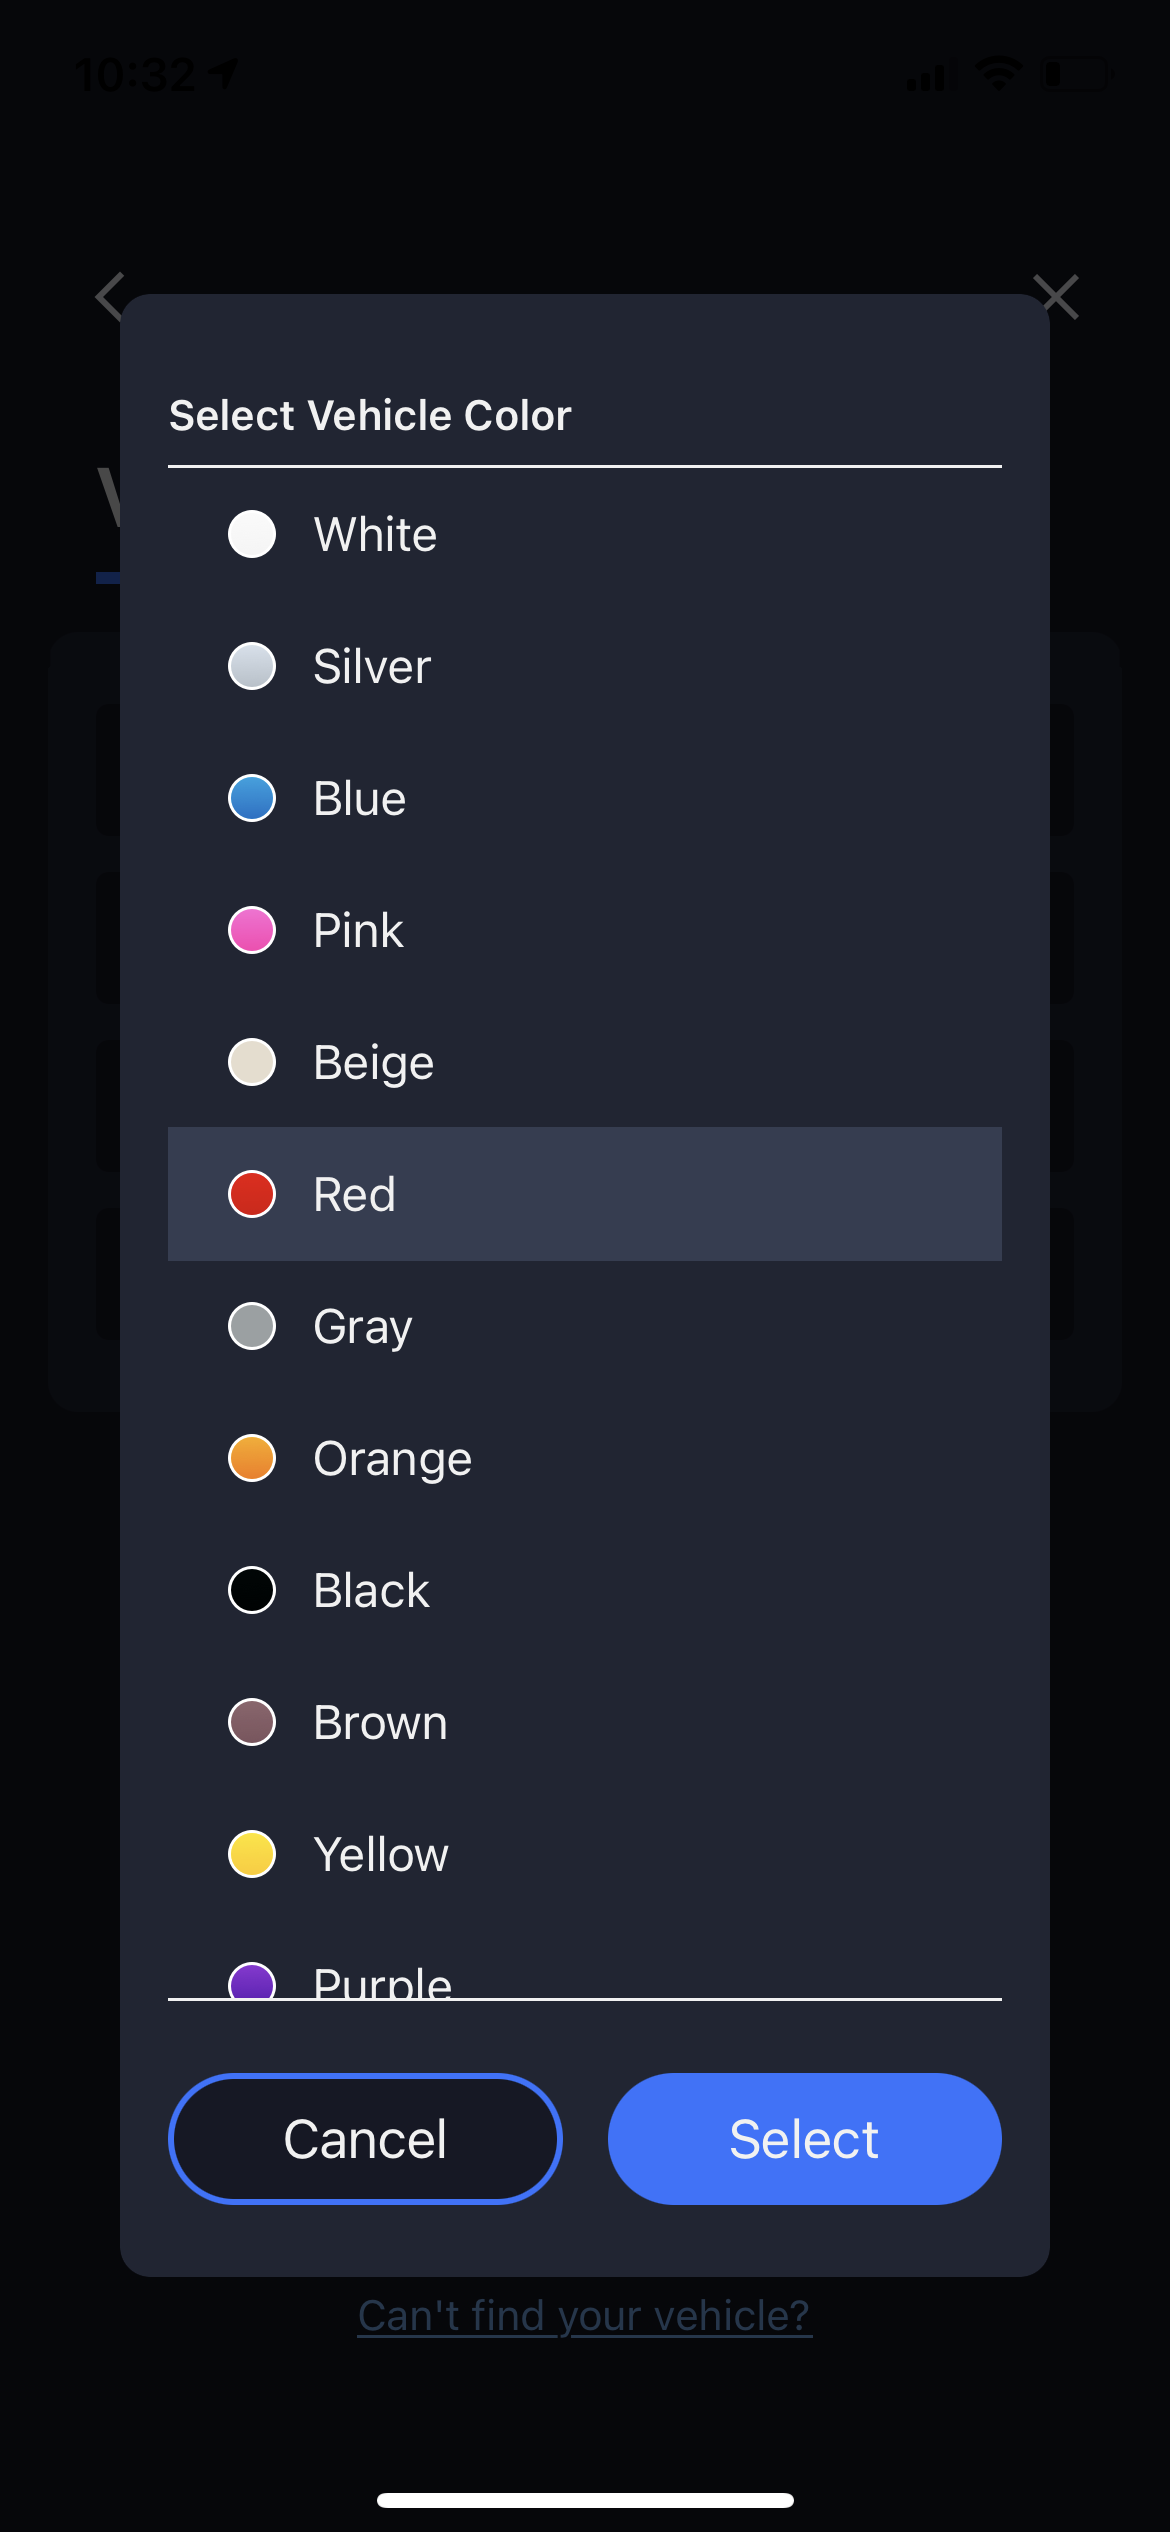Image resolution: width=1170 pixels, height=2532 pixels.
Task: Pick the black color circle
Action: tap(252, 1591)
